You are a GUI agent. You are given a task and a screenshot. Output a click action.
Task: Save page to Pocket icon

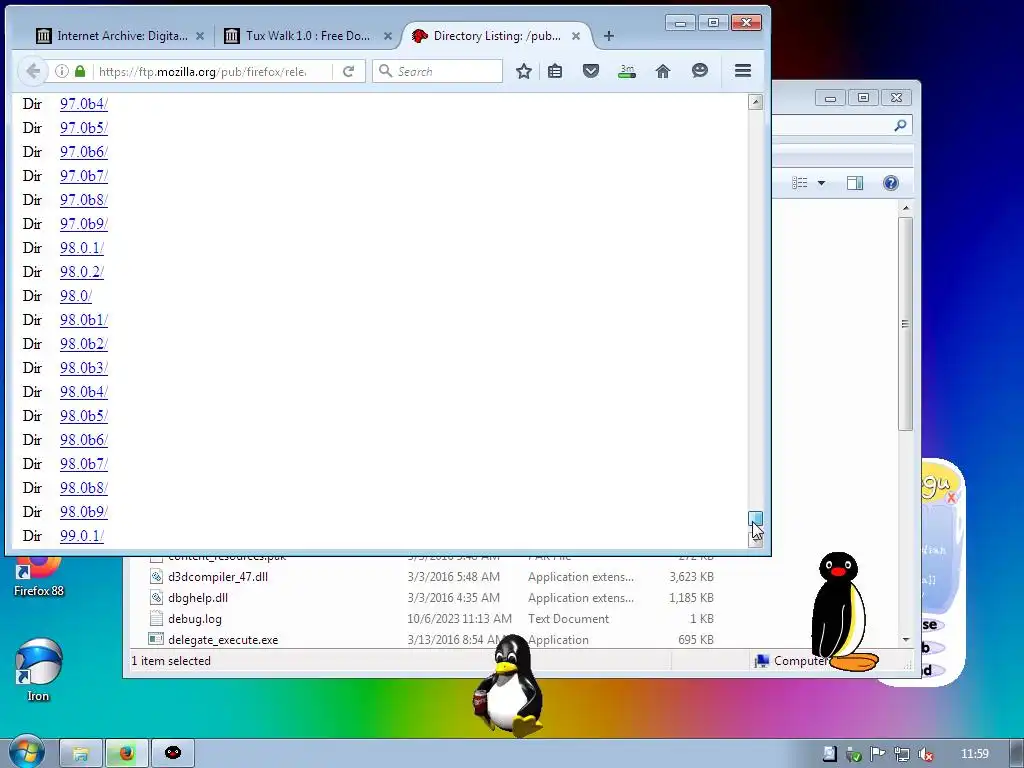[591, 71]
